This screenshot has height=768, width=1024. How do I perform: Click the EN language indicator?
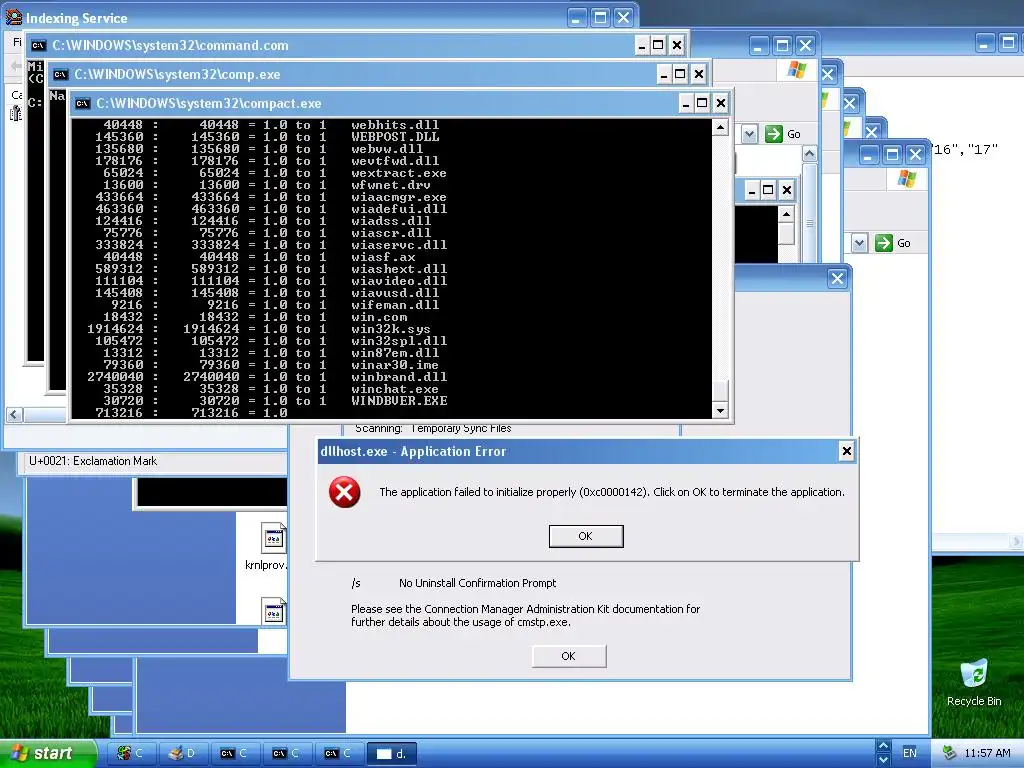[909, 753]
